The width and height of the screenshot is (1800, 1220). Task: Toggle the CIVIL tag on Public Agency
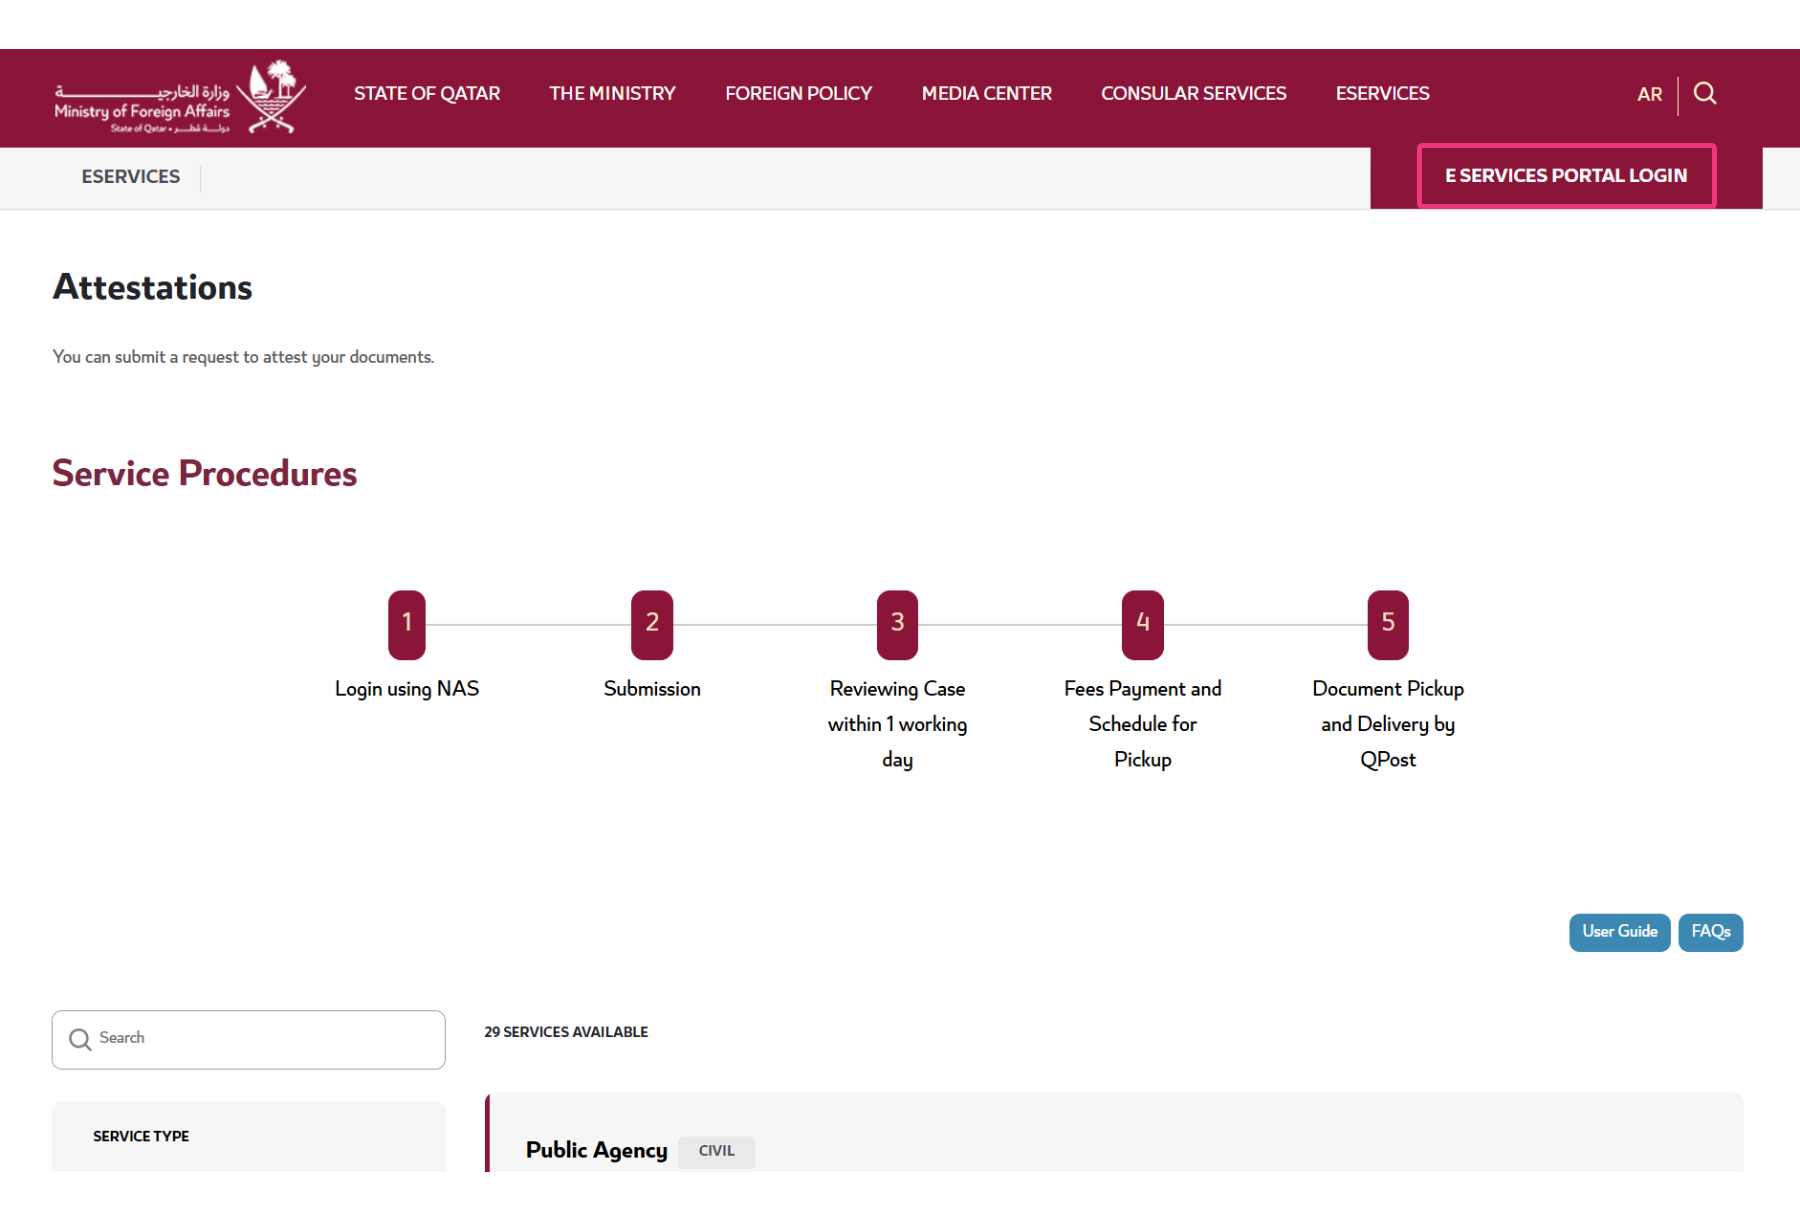(716, 1151)
